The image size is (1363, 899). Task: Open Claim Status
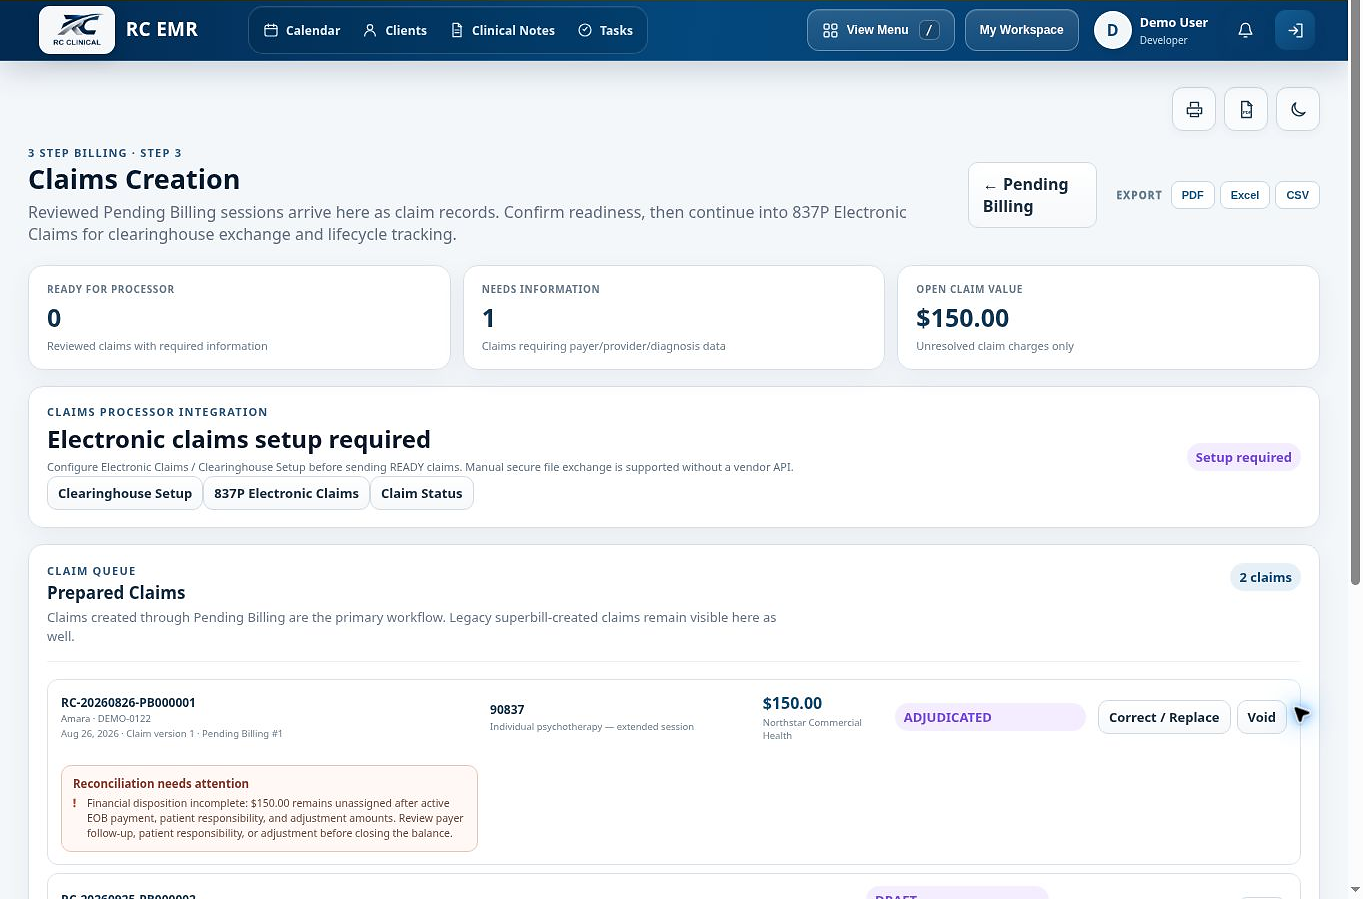pos(422,493)
